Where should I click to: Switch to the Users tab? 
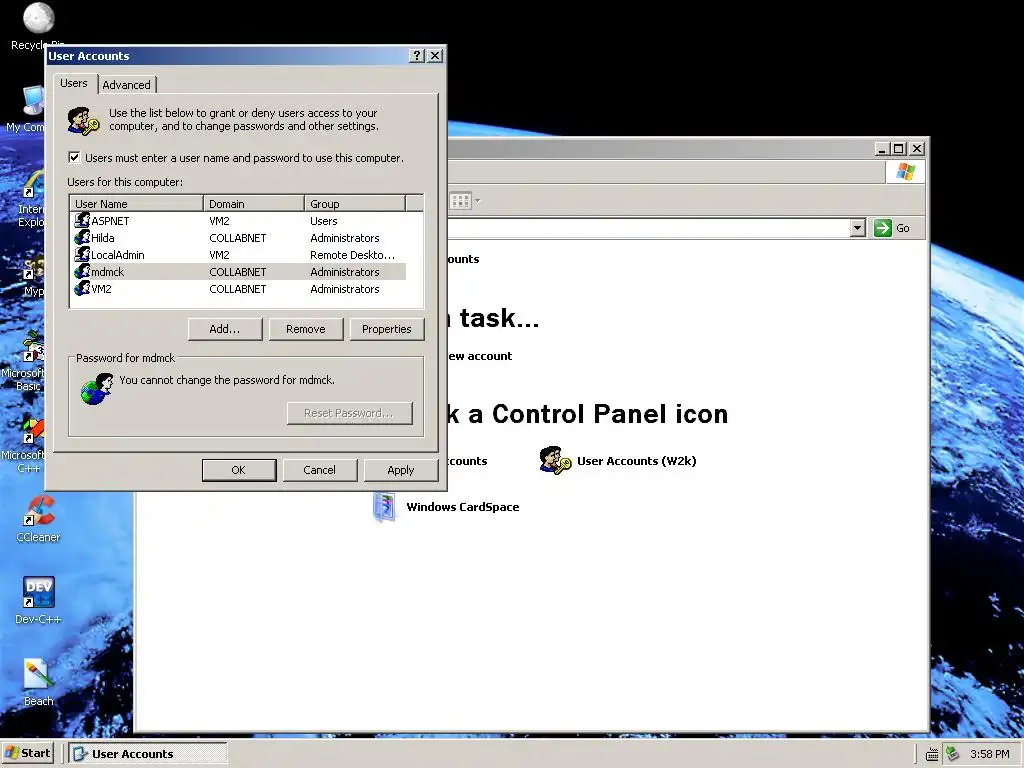pos(74,84)
